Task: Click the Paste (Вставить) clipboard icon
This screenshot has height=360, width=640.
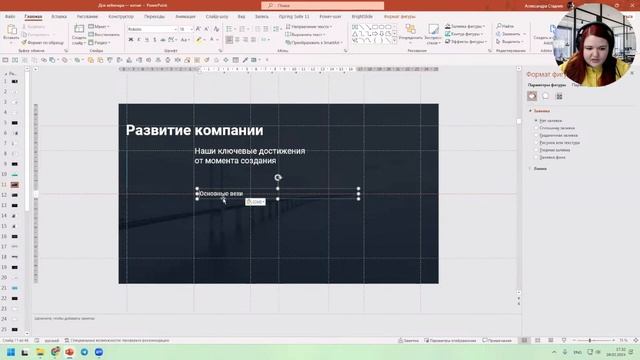Action: [x=11, y=29]
